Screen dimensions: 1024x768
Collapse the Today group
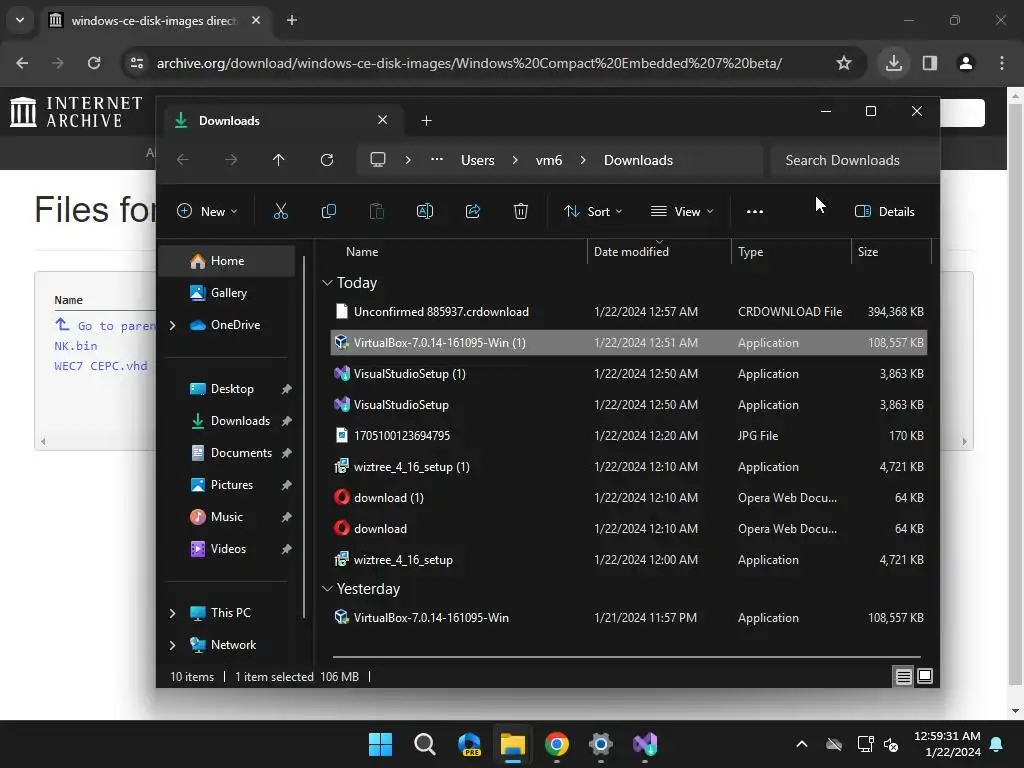[x=328, y=283]
